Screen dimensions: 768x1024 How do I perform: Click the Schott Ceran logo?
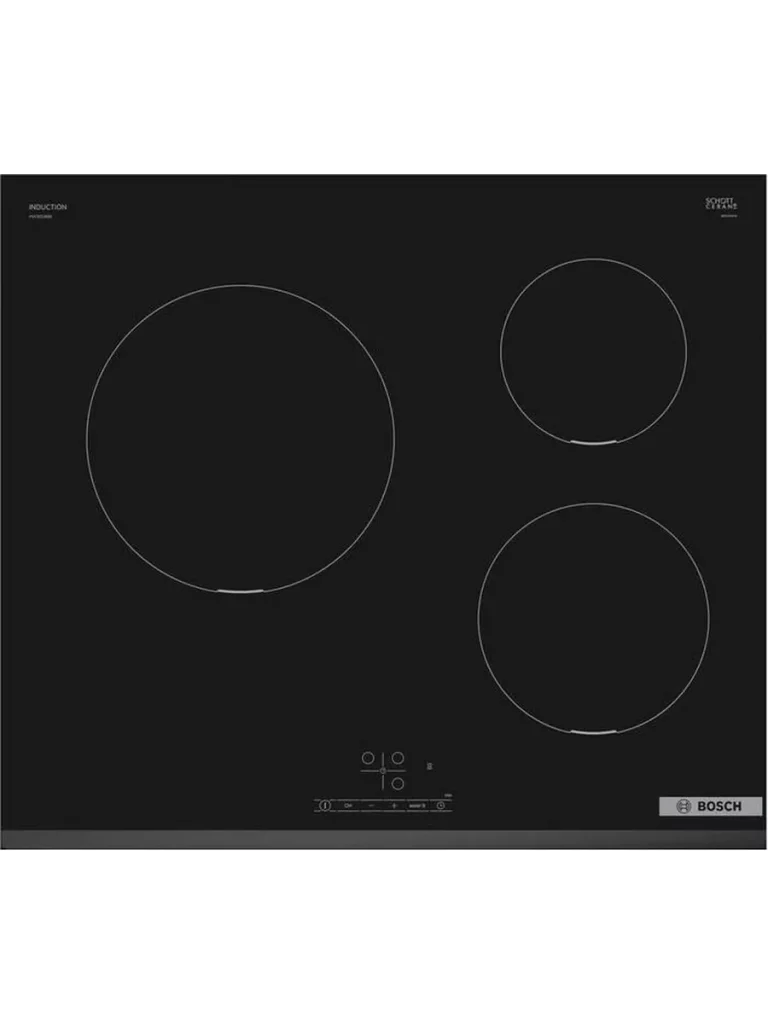(720, 203)
